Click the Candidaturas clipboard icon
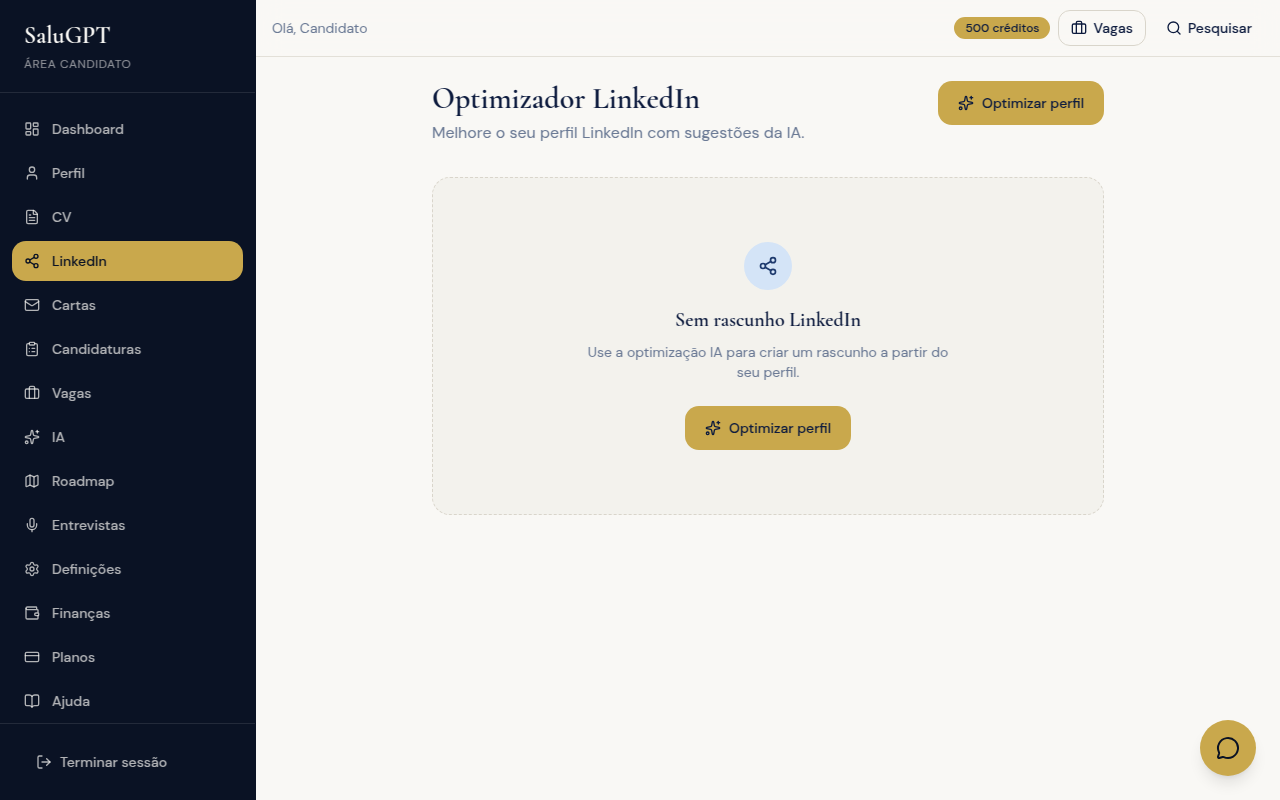The height and width of the screenshot is (800, 1280). point(32,349)
